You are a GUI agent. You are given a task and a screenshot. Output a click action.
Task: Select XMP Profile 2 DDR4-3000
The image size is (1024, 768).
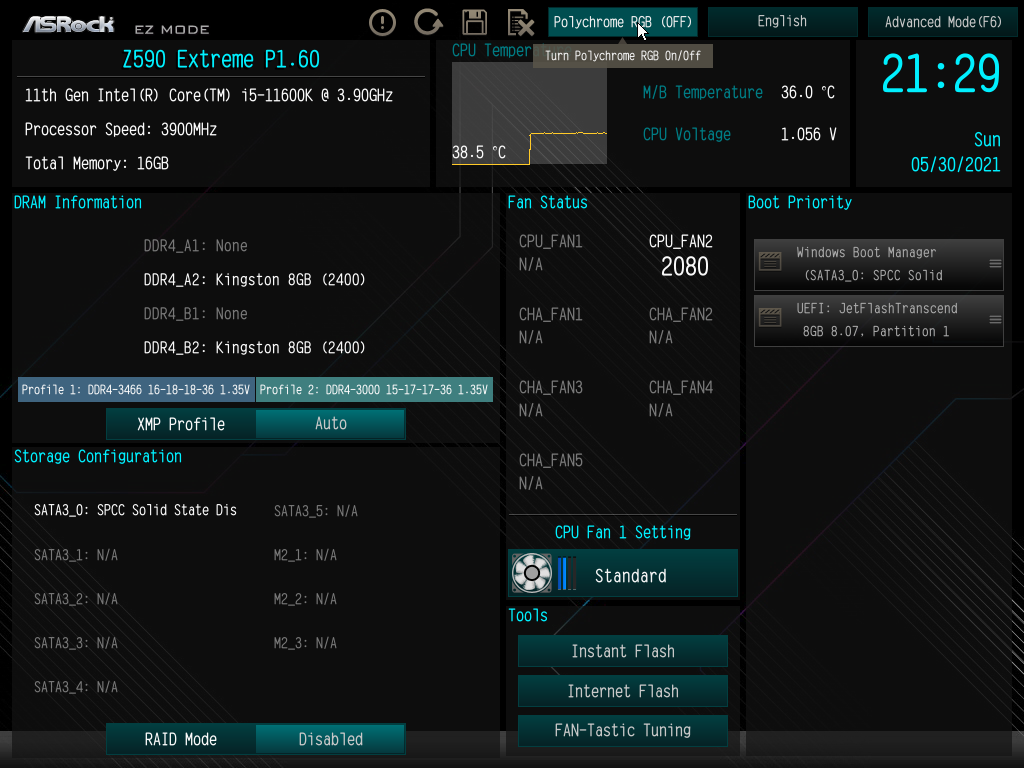point(374,389)
